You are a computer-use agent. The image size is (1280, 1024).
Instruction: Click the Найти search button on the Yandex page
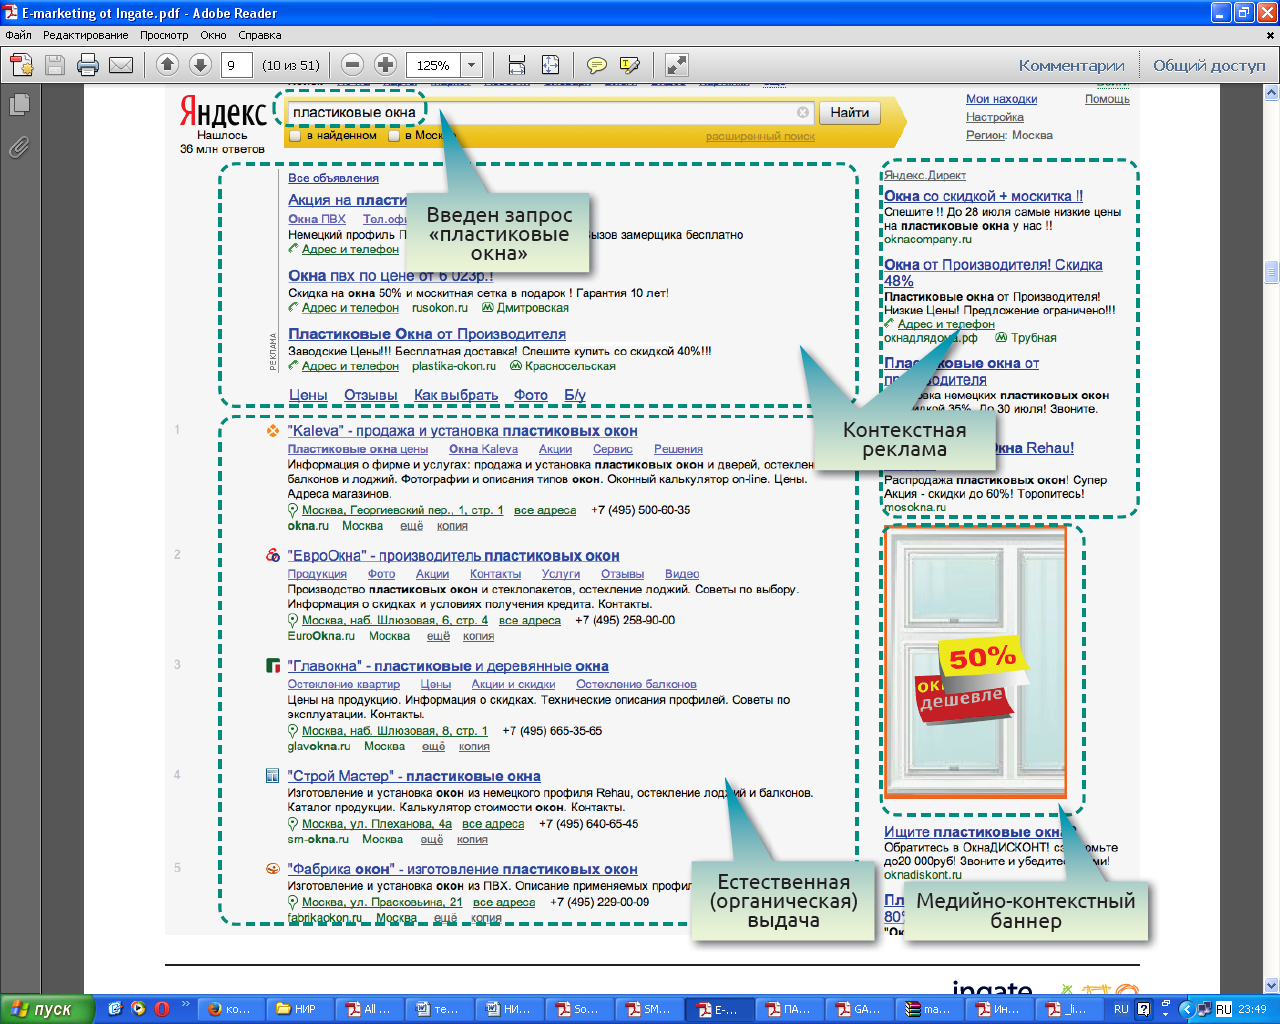pos(850,113)
